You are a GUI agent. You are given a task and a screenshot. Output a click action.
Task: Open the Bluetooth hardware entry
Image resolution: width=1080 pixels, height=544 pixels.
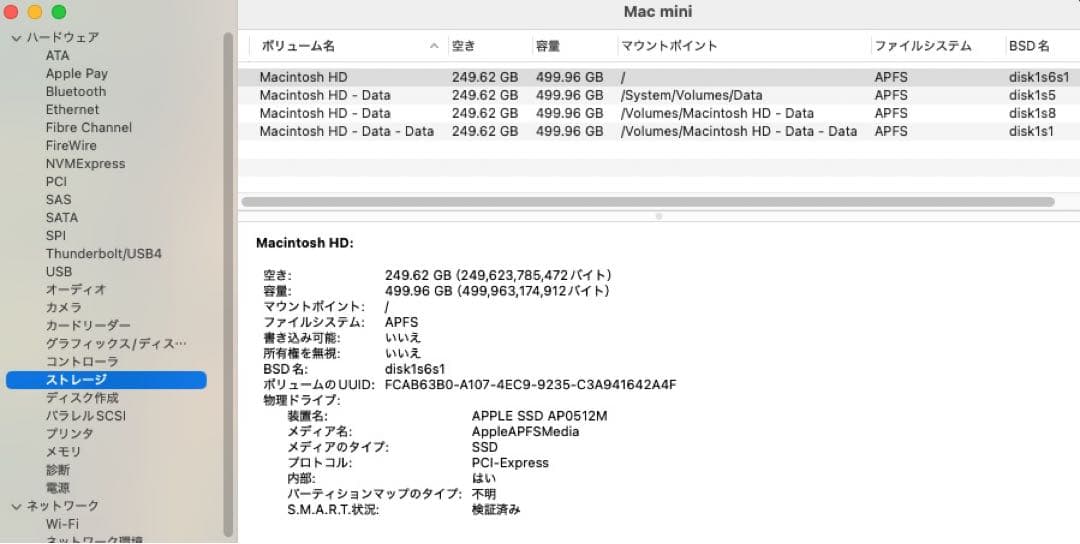click(x=76, y=92)
